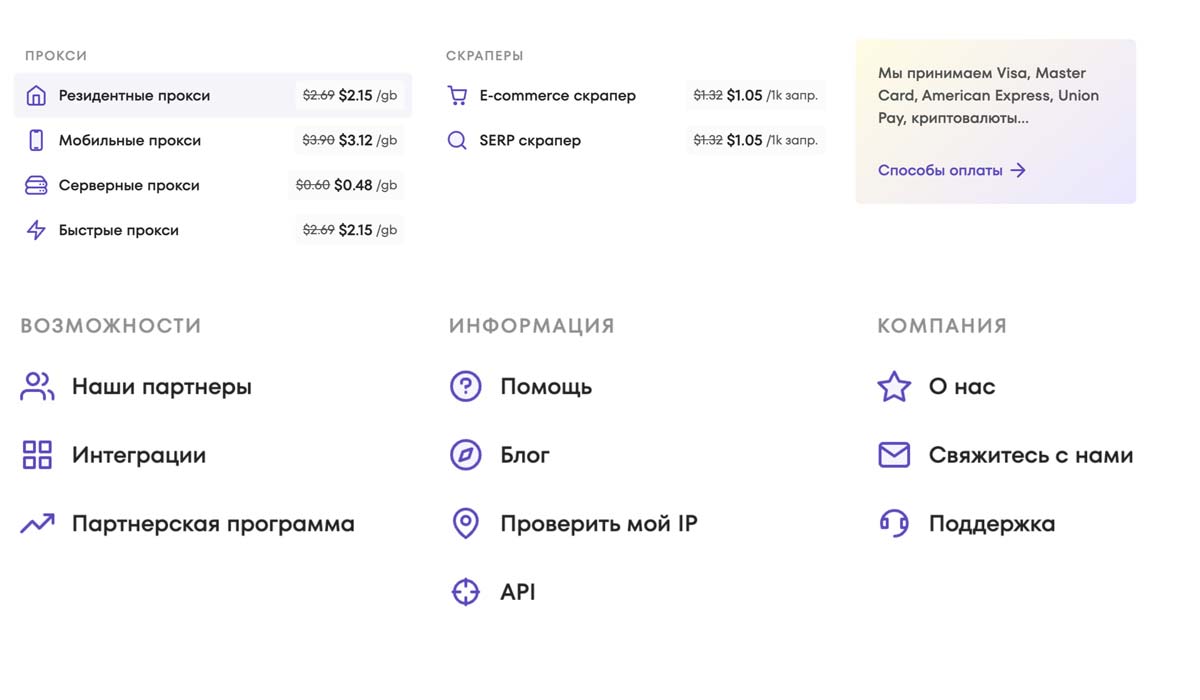Screen dimensions: 1200x700
Task: Click the house icon for Резидентные прокси
Action: (x=36, y=96)
